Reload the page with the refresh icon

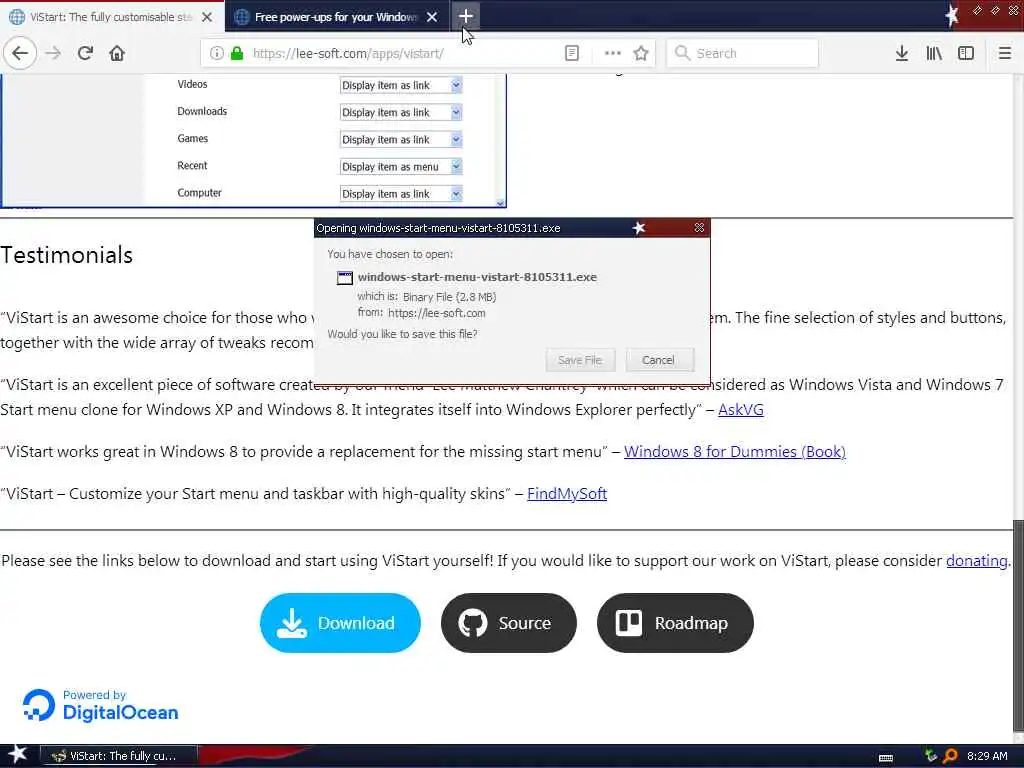85,53
